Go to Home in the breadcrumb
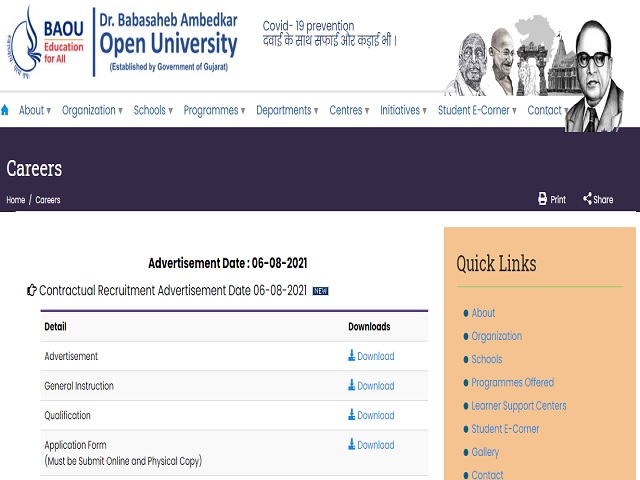The width and height of the screenshot is (640, 480). tap(16, 200)
